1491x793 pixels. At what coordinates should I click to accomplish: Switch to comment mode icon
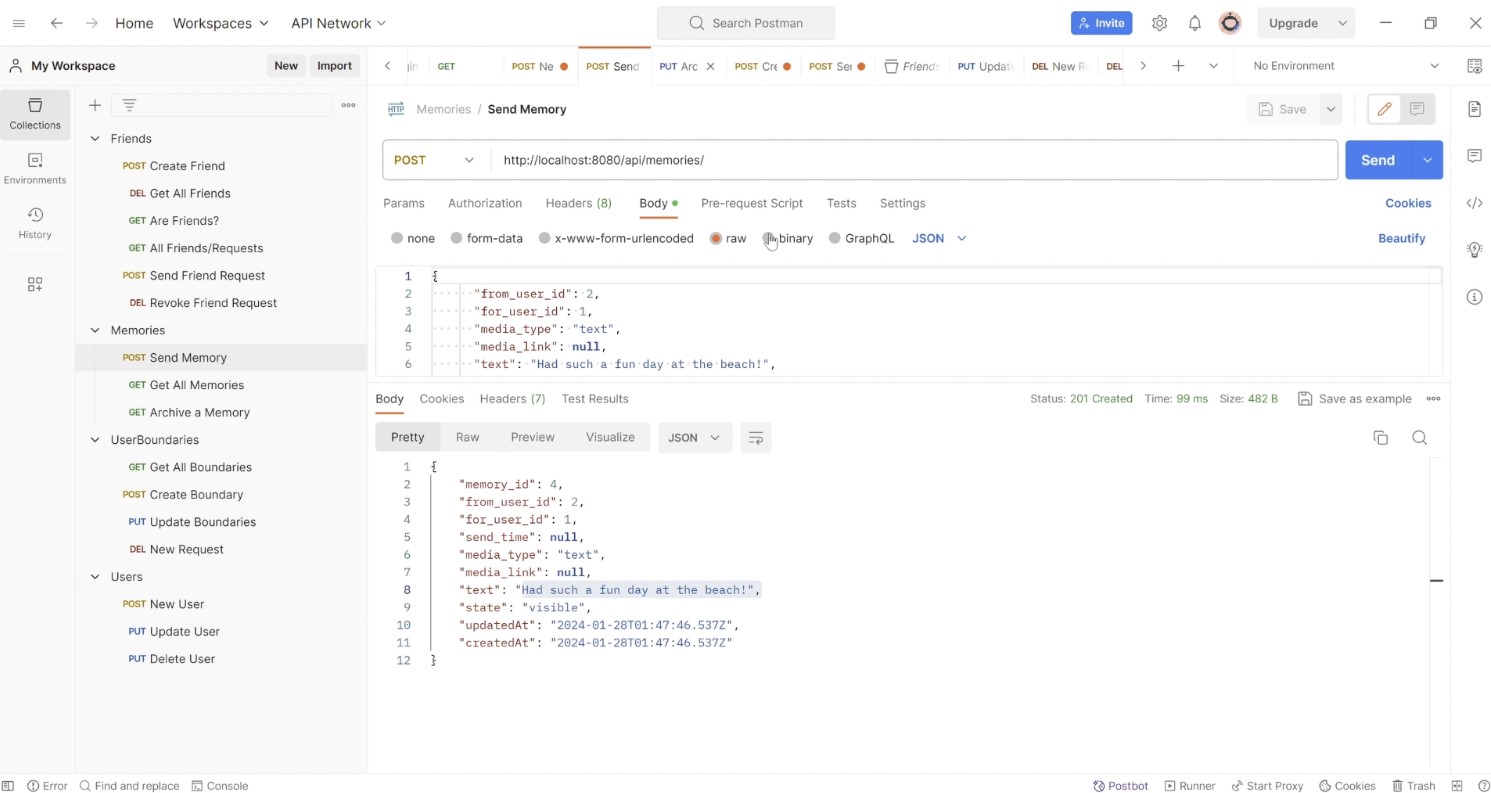(1417, 109)
